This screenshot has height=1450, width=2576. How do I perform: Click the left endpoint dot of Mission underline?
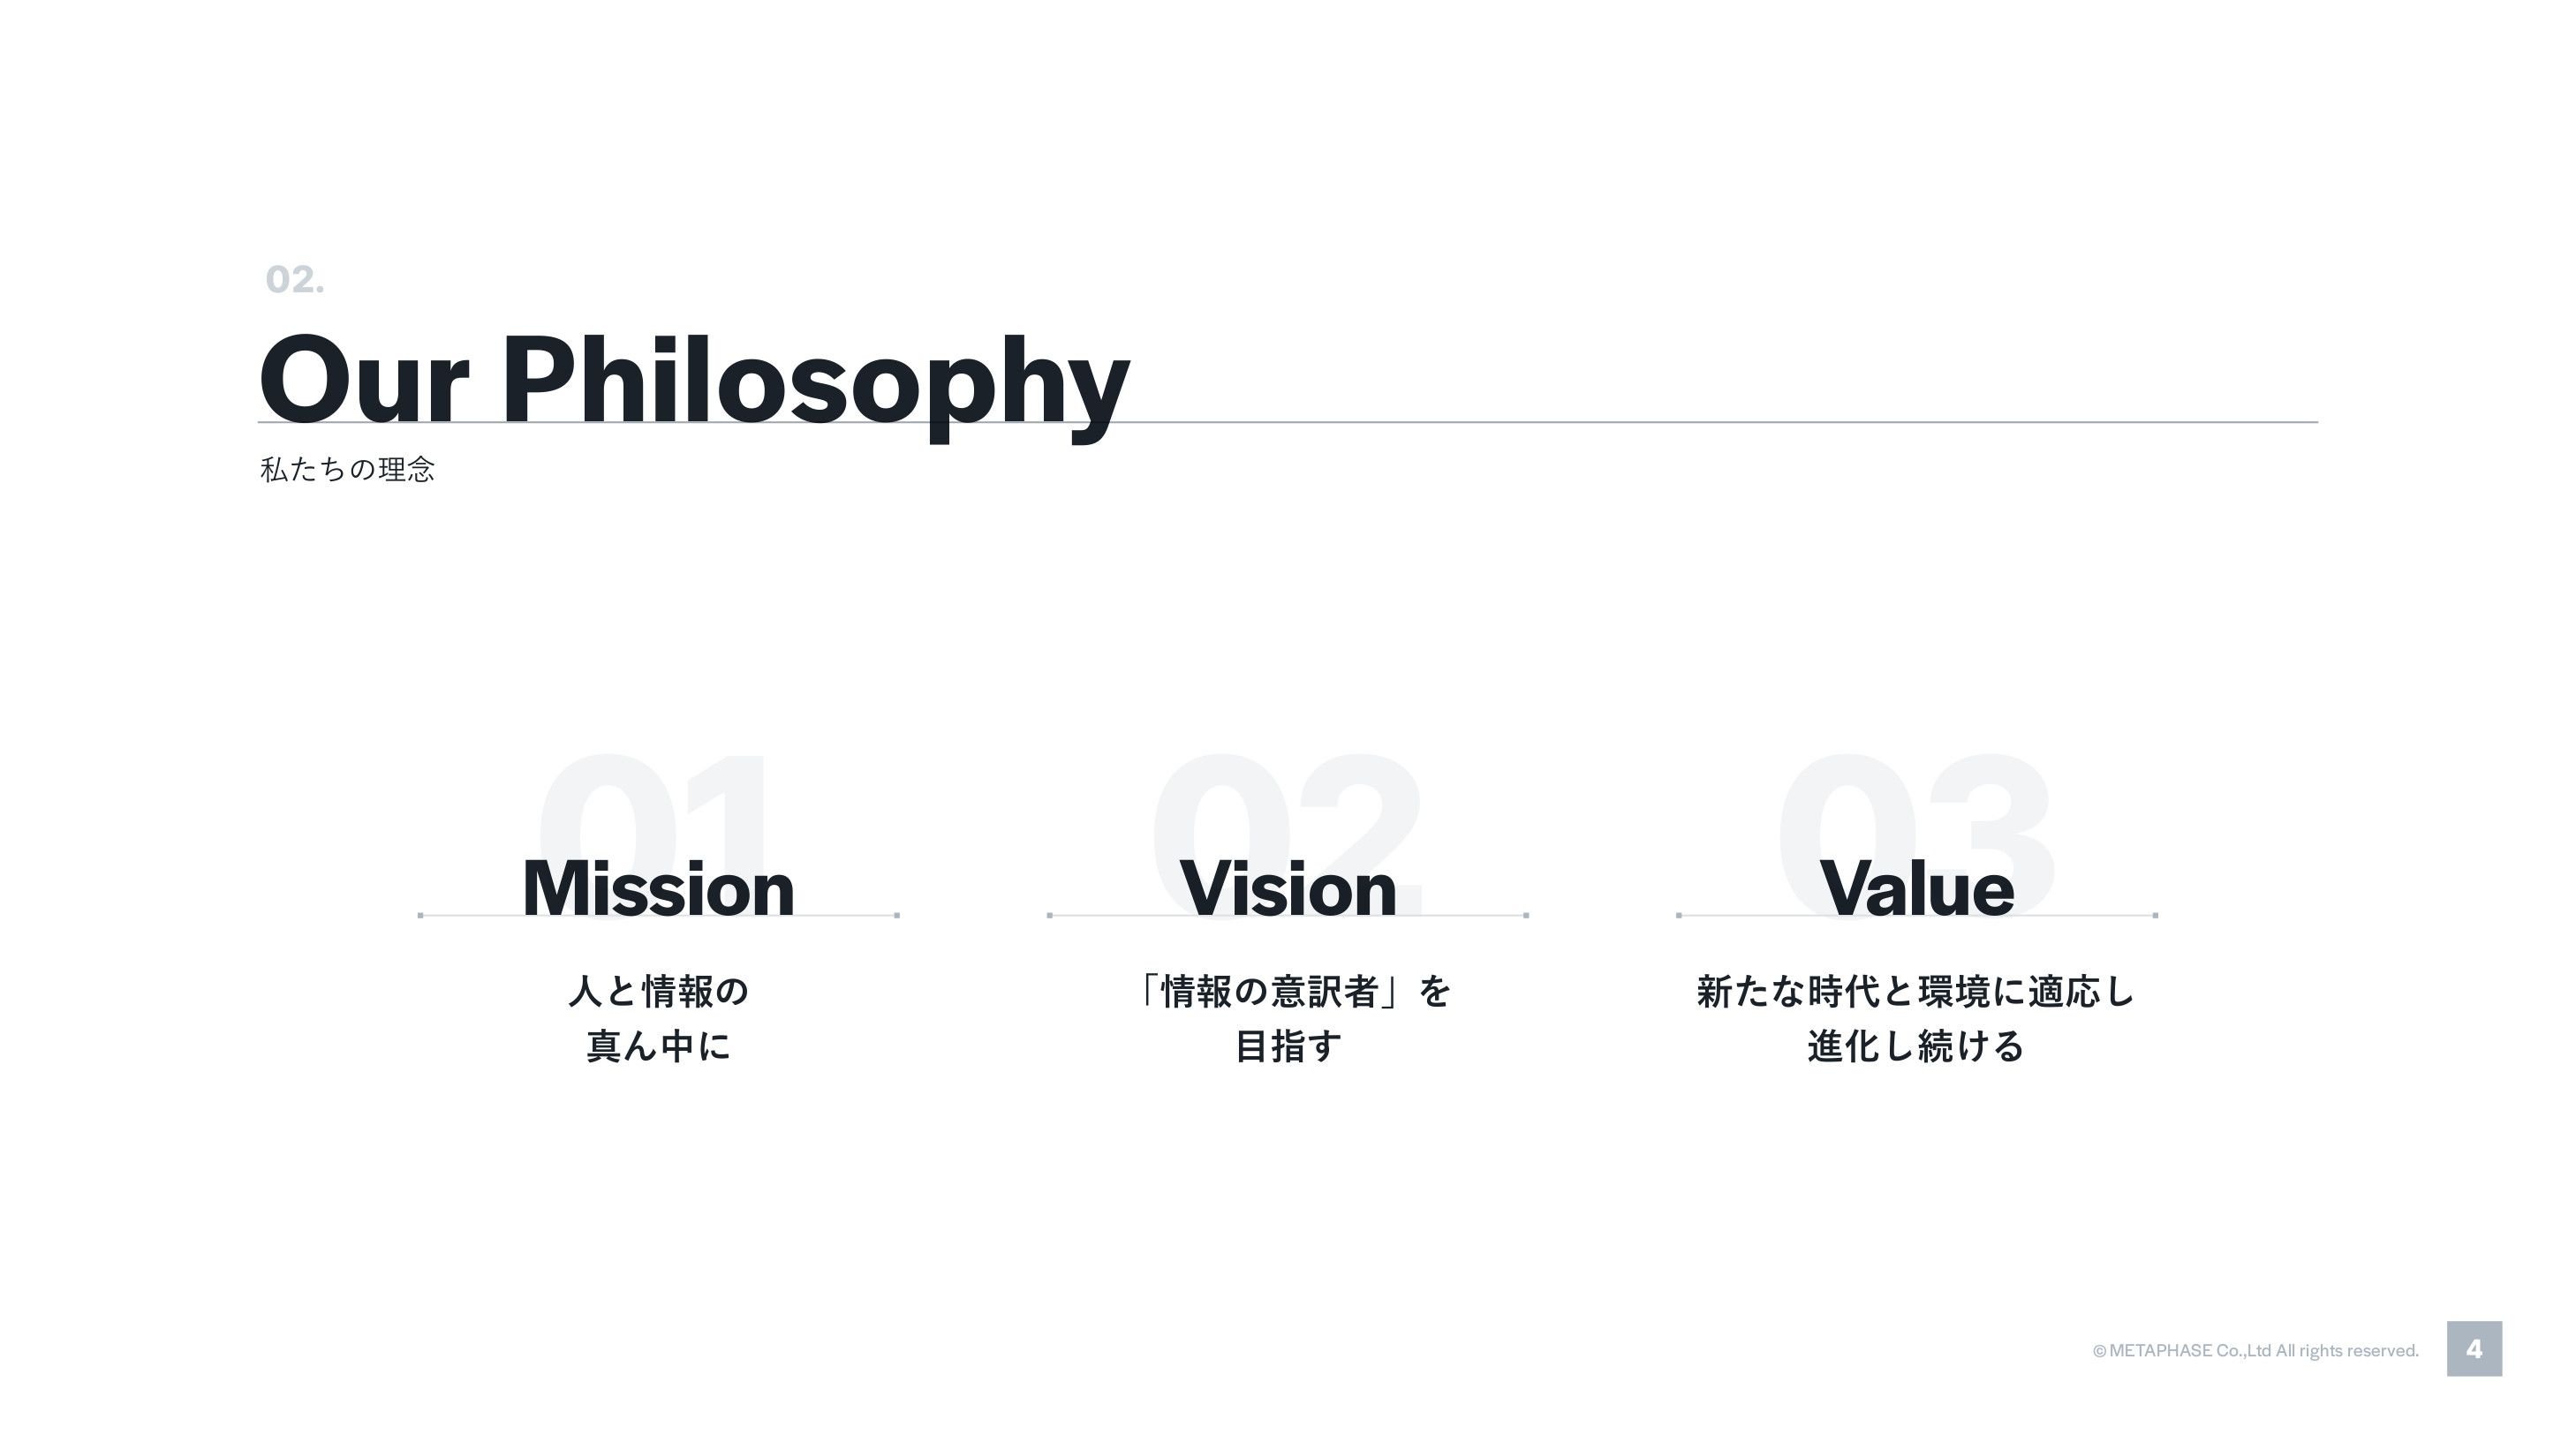[x=420, y=915]
